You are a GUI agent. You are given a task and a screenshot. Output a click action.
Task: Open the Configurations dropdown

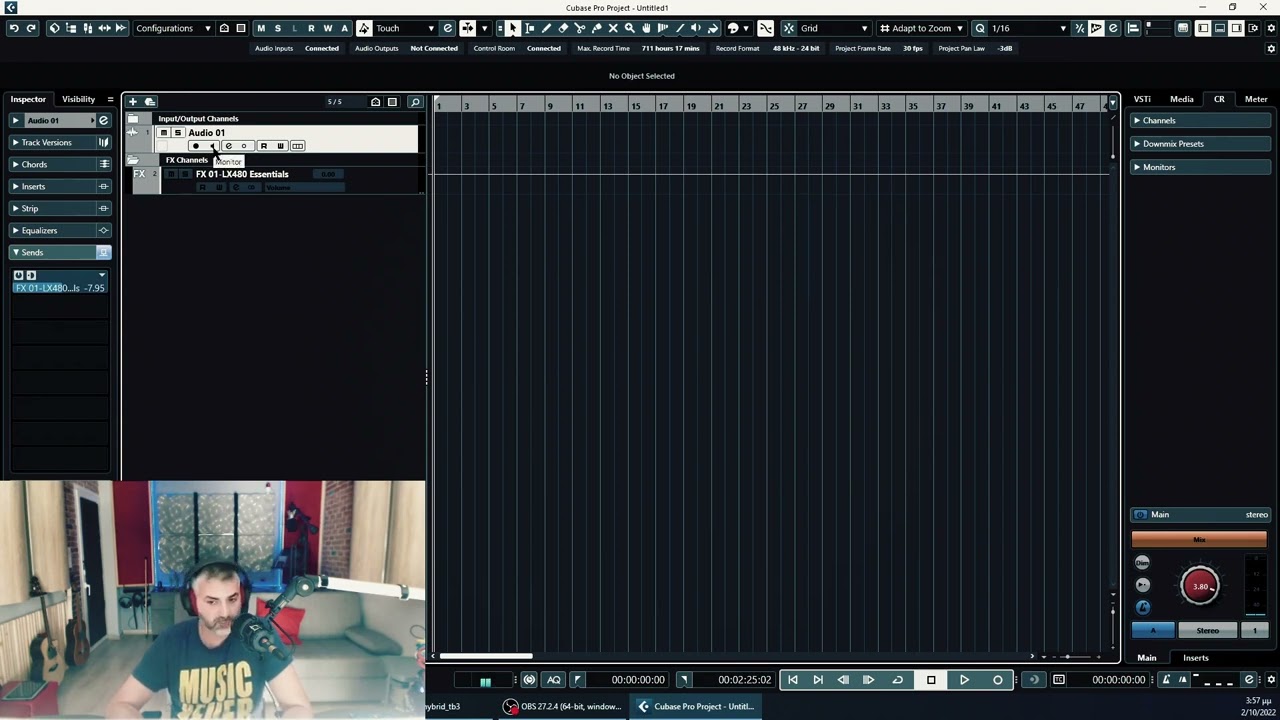pyautogui.click(x=173, y=28)
